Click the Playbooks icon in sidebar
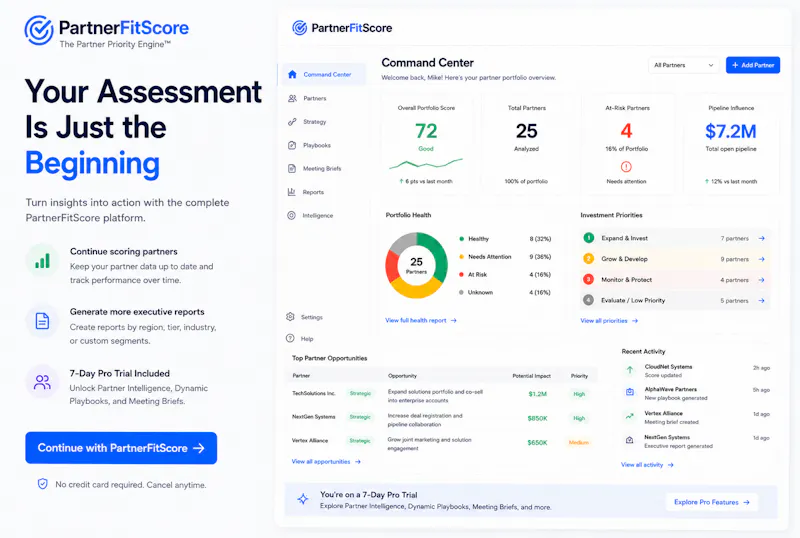The image size is (800, 538). point(292,145)
